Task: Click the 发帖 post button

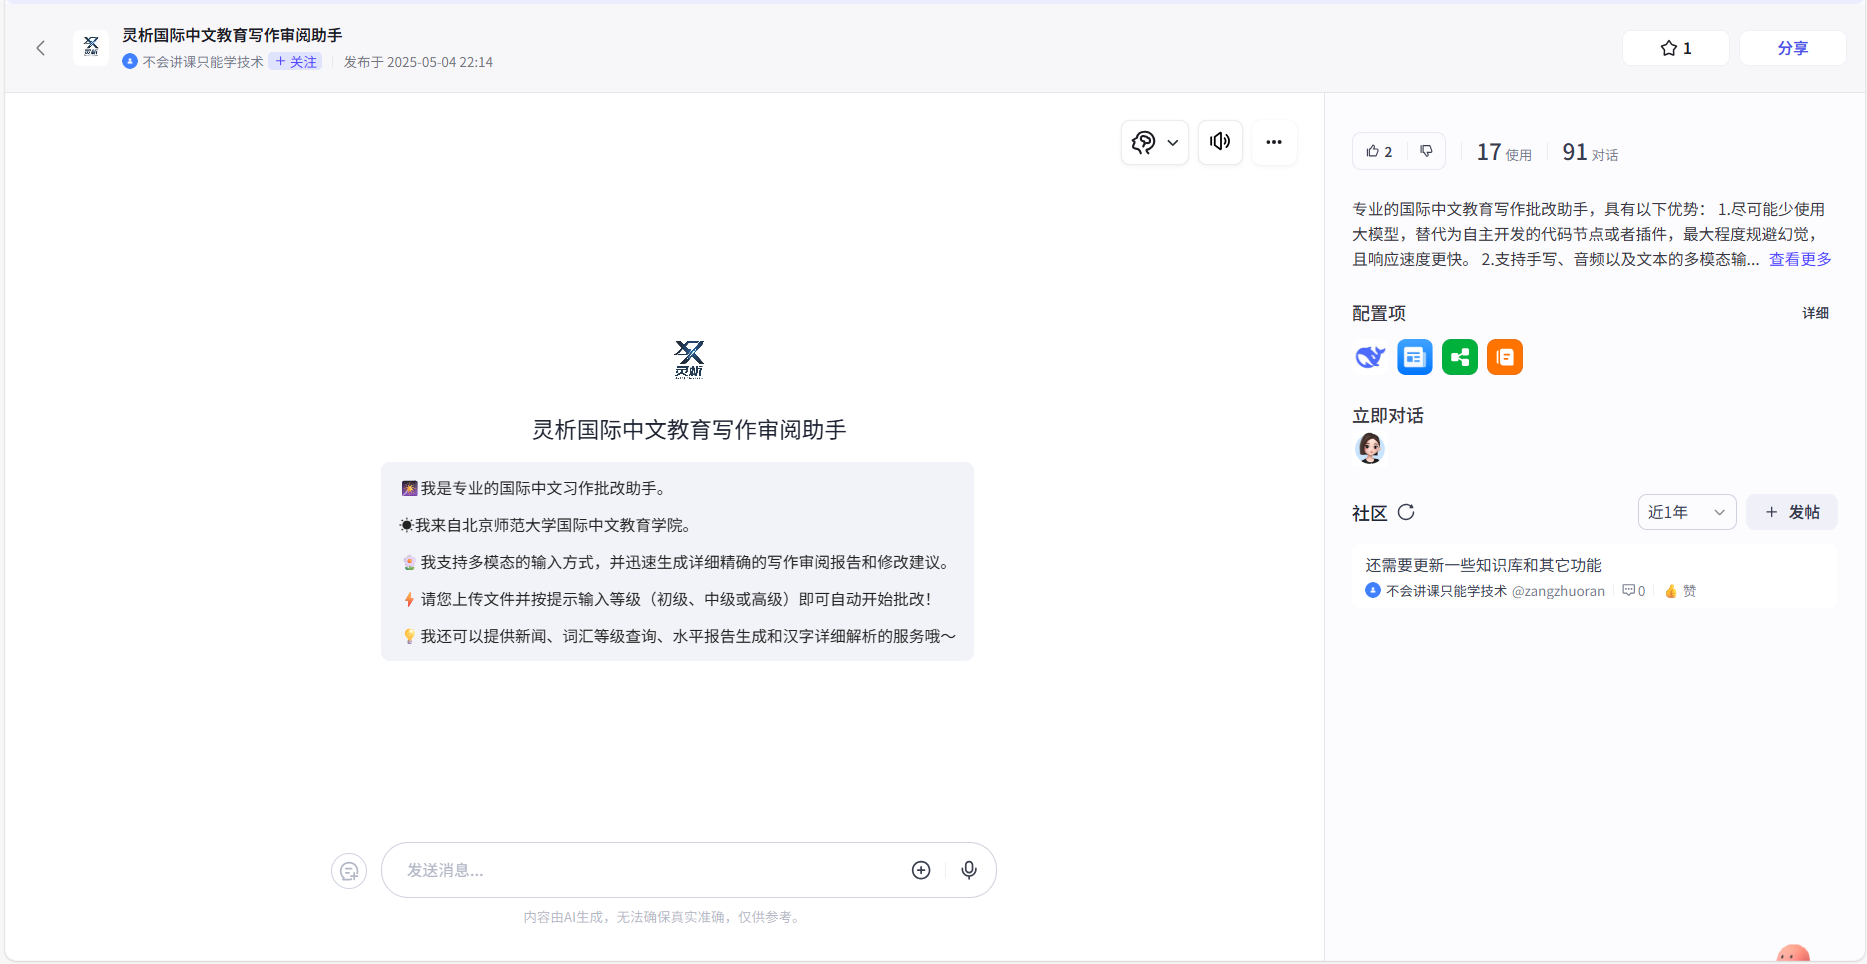Action: pyautogui.click(x=1791, y=512)
